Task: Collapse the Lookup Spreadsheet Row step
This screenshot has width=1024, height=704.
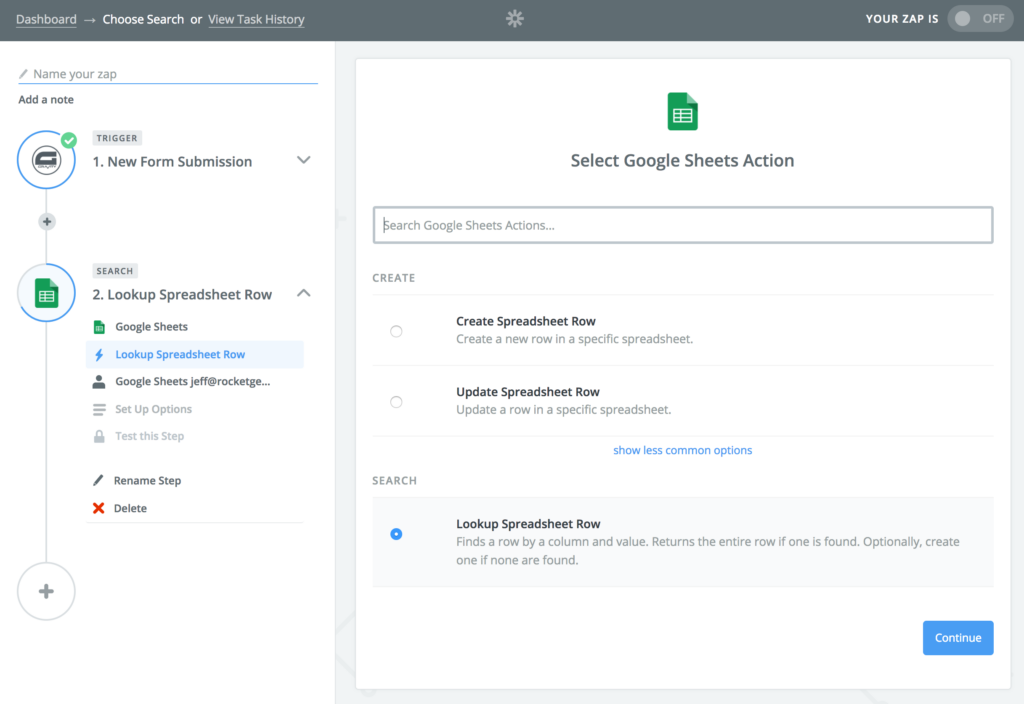Action: (304, 293)
